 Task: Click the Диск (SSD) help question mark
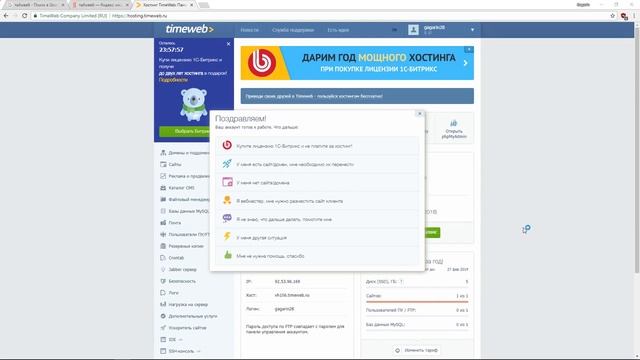(x=401, y=282)
